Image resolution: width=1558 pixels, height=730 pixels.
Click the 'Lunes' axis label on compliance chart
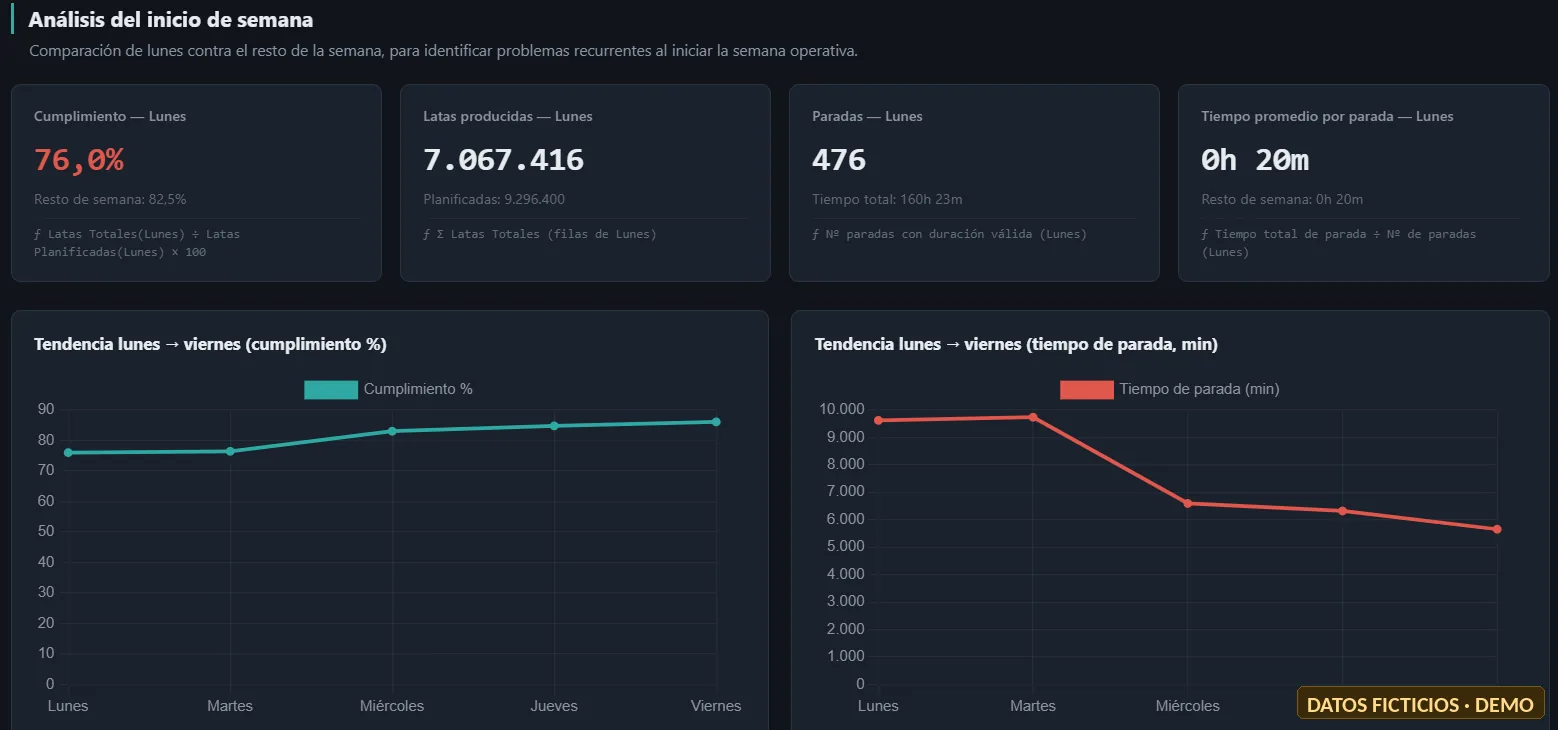pos(68,706)
